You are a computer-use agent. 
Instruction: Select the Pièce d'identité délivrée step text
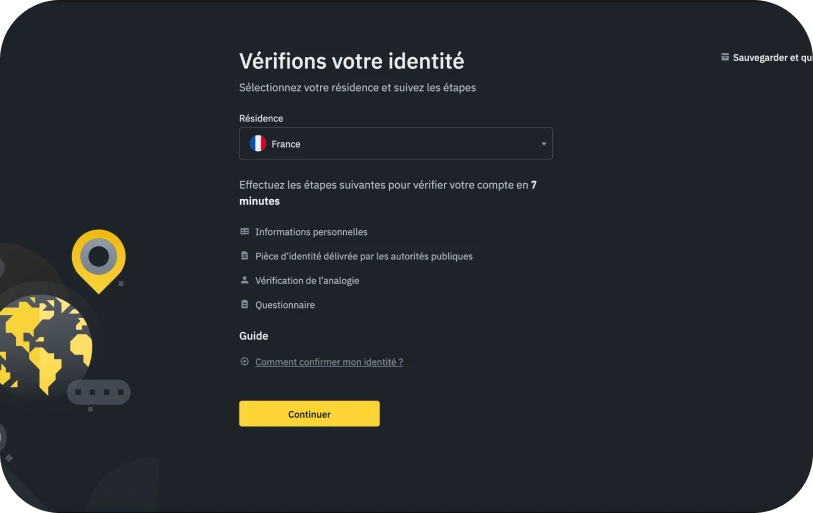click(x=364, y=256)
